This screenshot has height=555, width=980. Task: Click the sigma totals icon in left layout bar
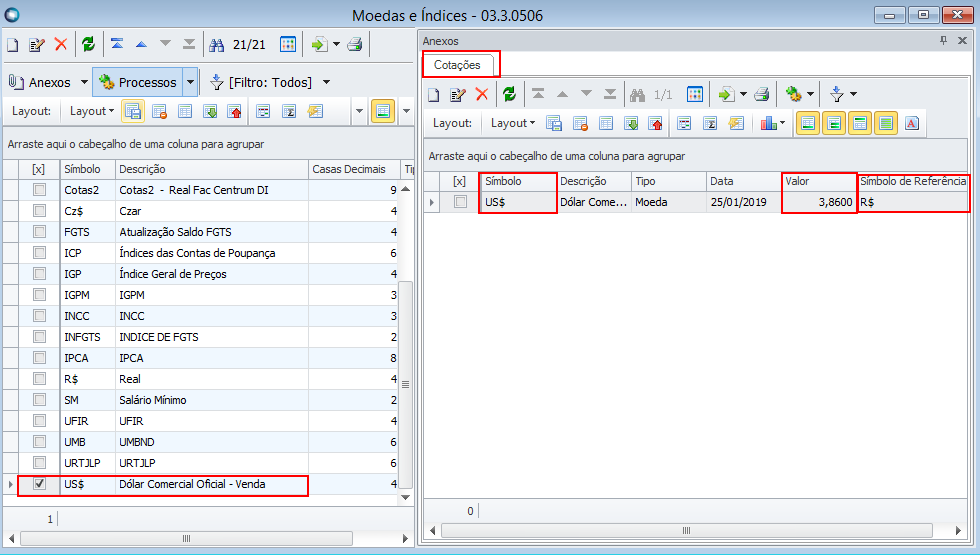[289, 111]
